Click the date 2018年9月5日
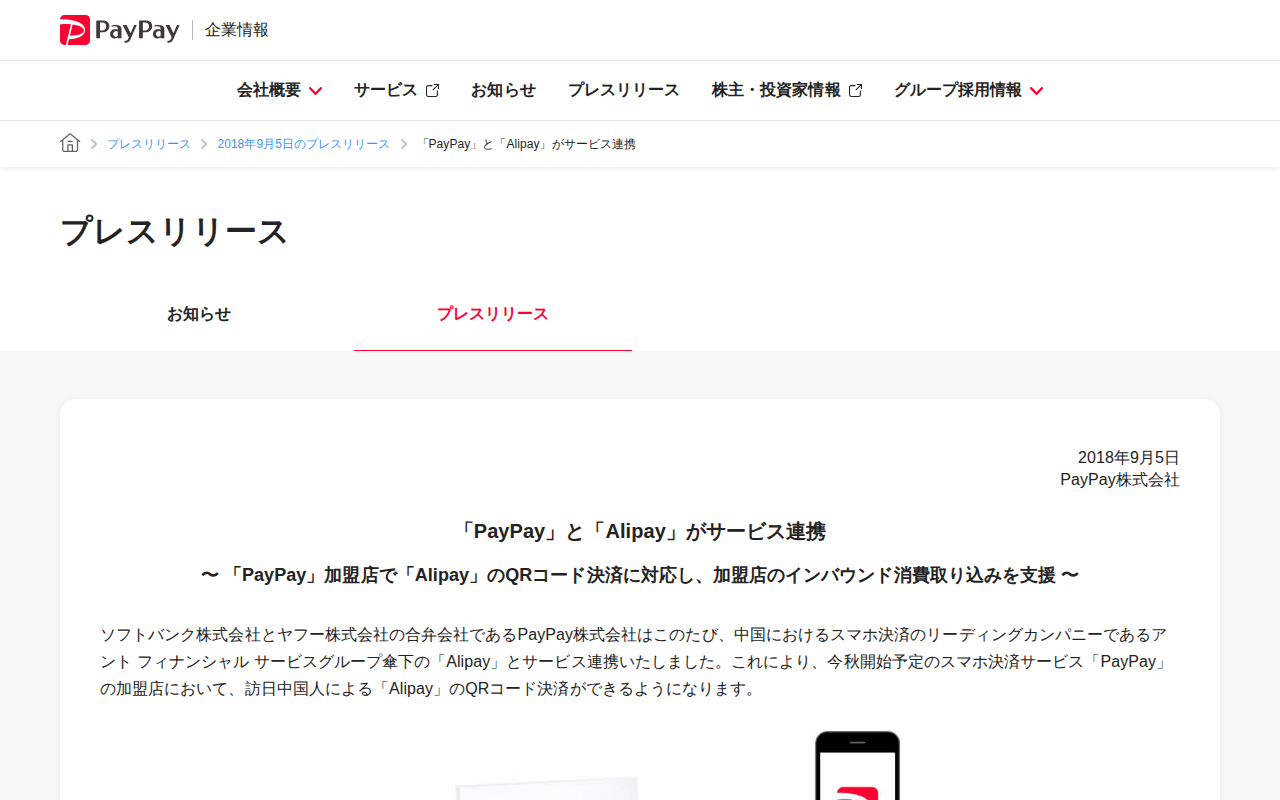1280x800 pixels. pyautogui.click(x=1129, y=457)
